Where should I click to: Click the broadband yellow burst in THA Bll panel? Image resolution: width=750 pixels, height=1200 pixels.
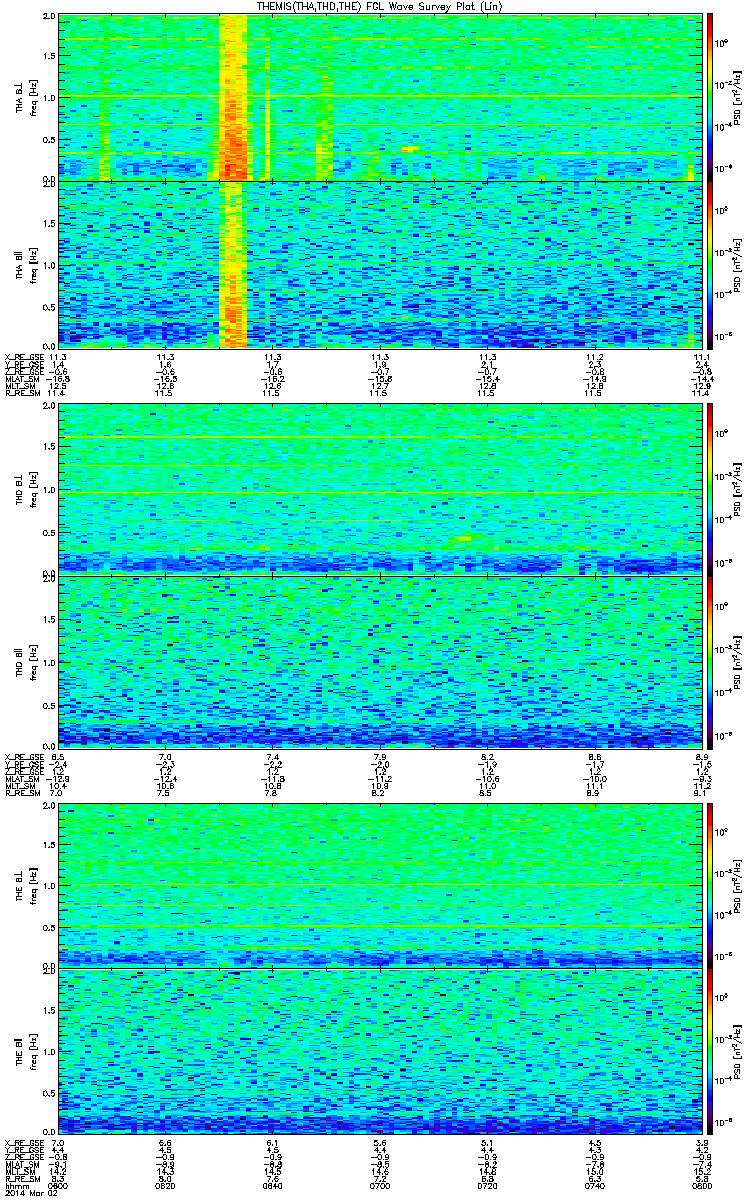click(233, 264)
